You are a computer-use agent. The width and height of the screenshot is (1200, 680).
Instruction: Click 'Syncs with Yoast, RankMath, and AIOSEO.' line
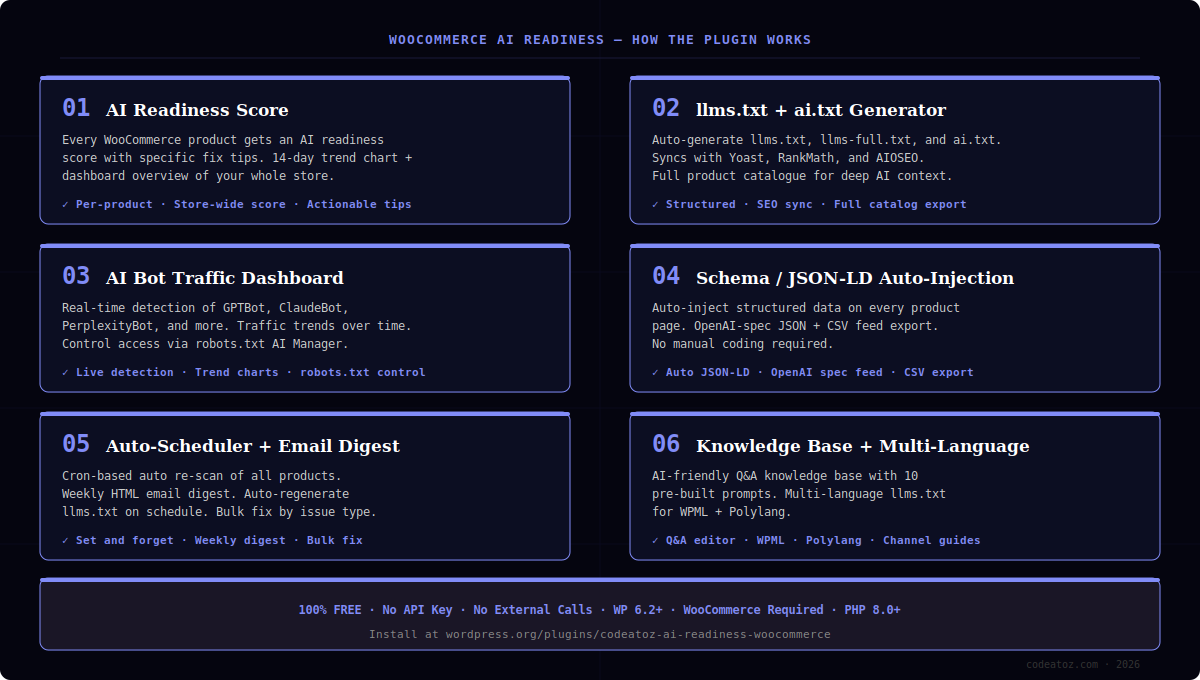(x=789, y=158)
